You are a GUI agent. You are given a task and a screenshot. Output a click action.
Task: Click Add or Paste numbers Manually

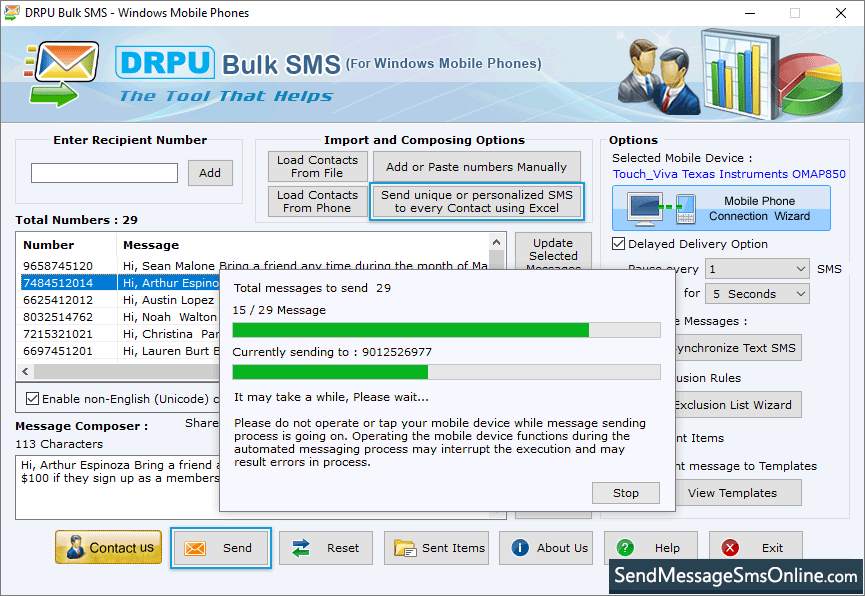click(477, 166)
